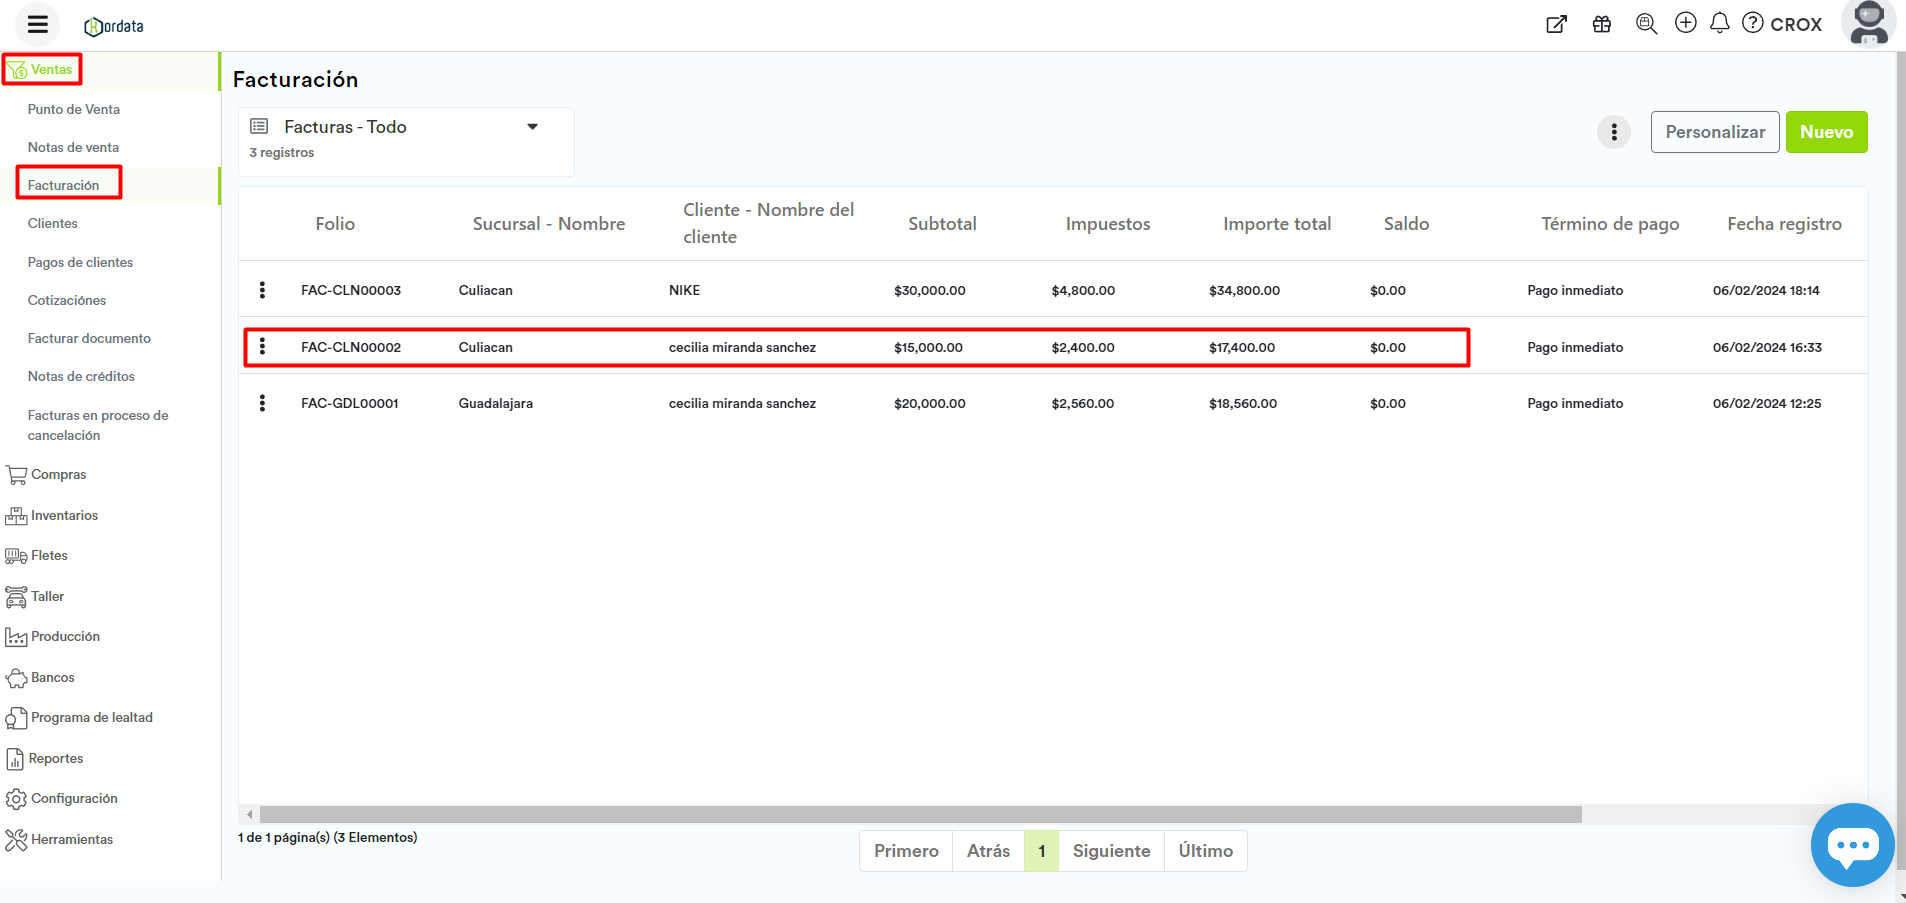
Task: Open the chat support bubble
Action: [1852, 845]
